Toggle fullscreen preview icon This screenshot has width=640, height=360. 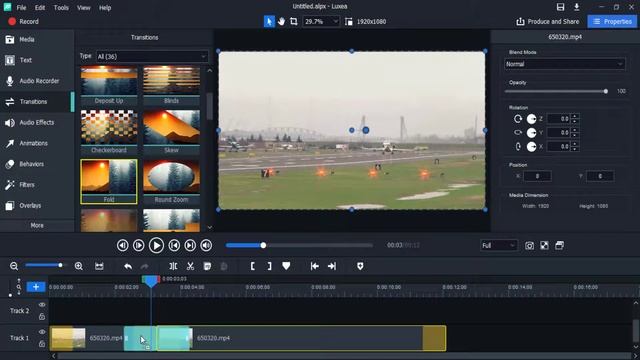click(x=544, y=245)
